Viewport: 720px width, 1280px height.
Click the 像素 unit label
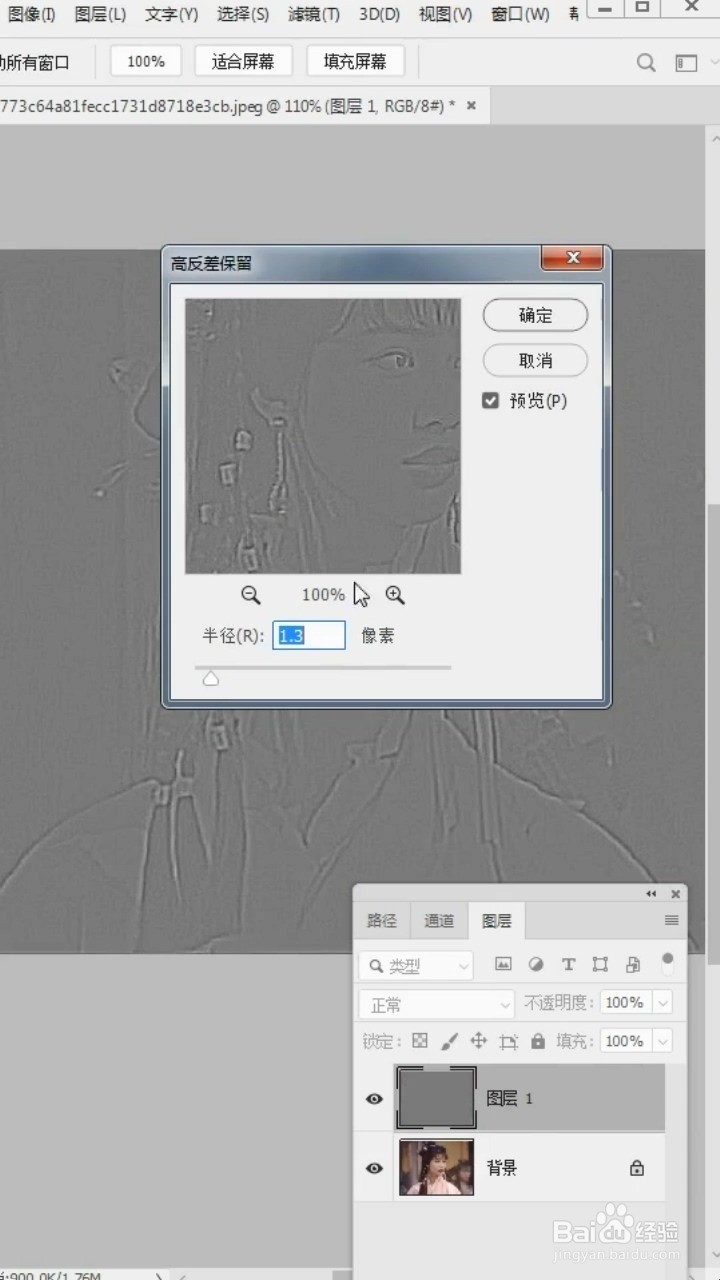pos(378,636)
